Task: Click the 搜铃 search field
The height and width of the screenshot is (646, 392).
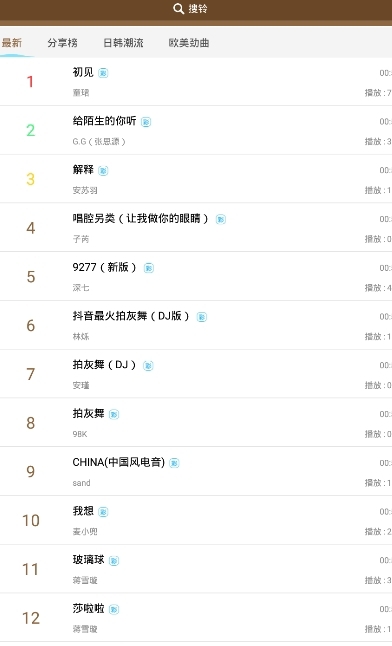Action: tap(196, 9)
